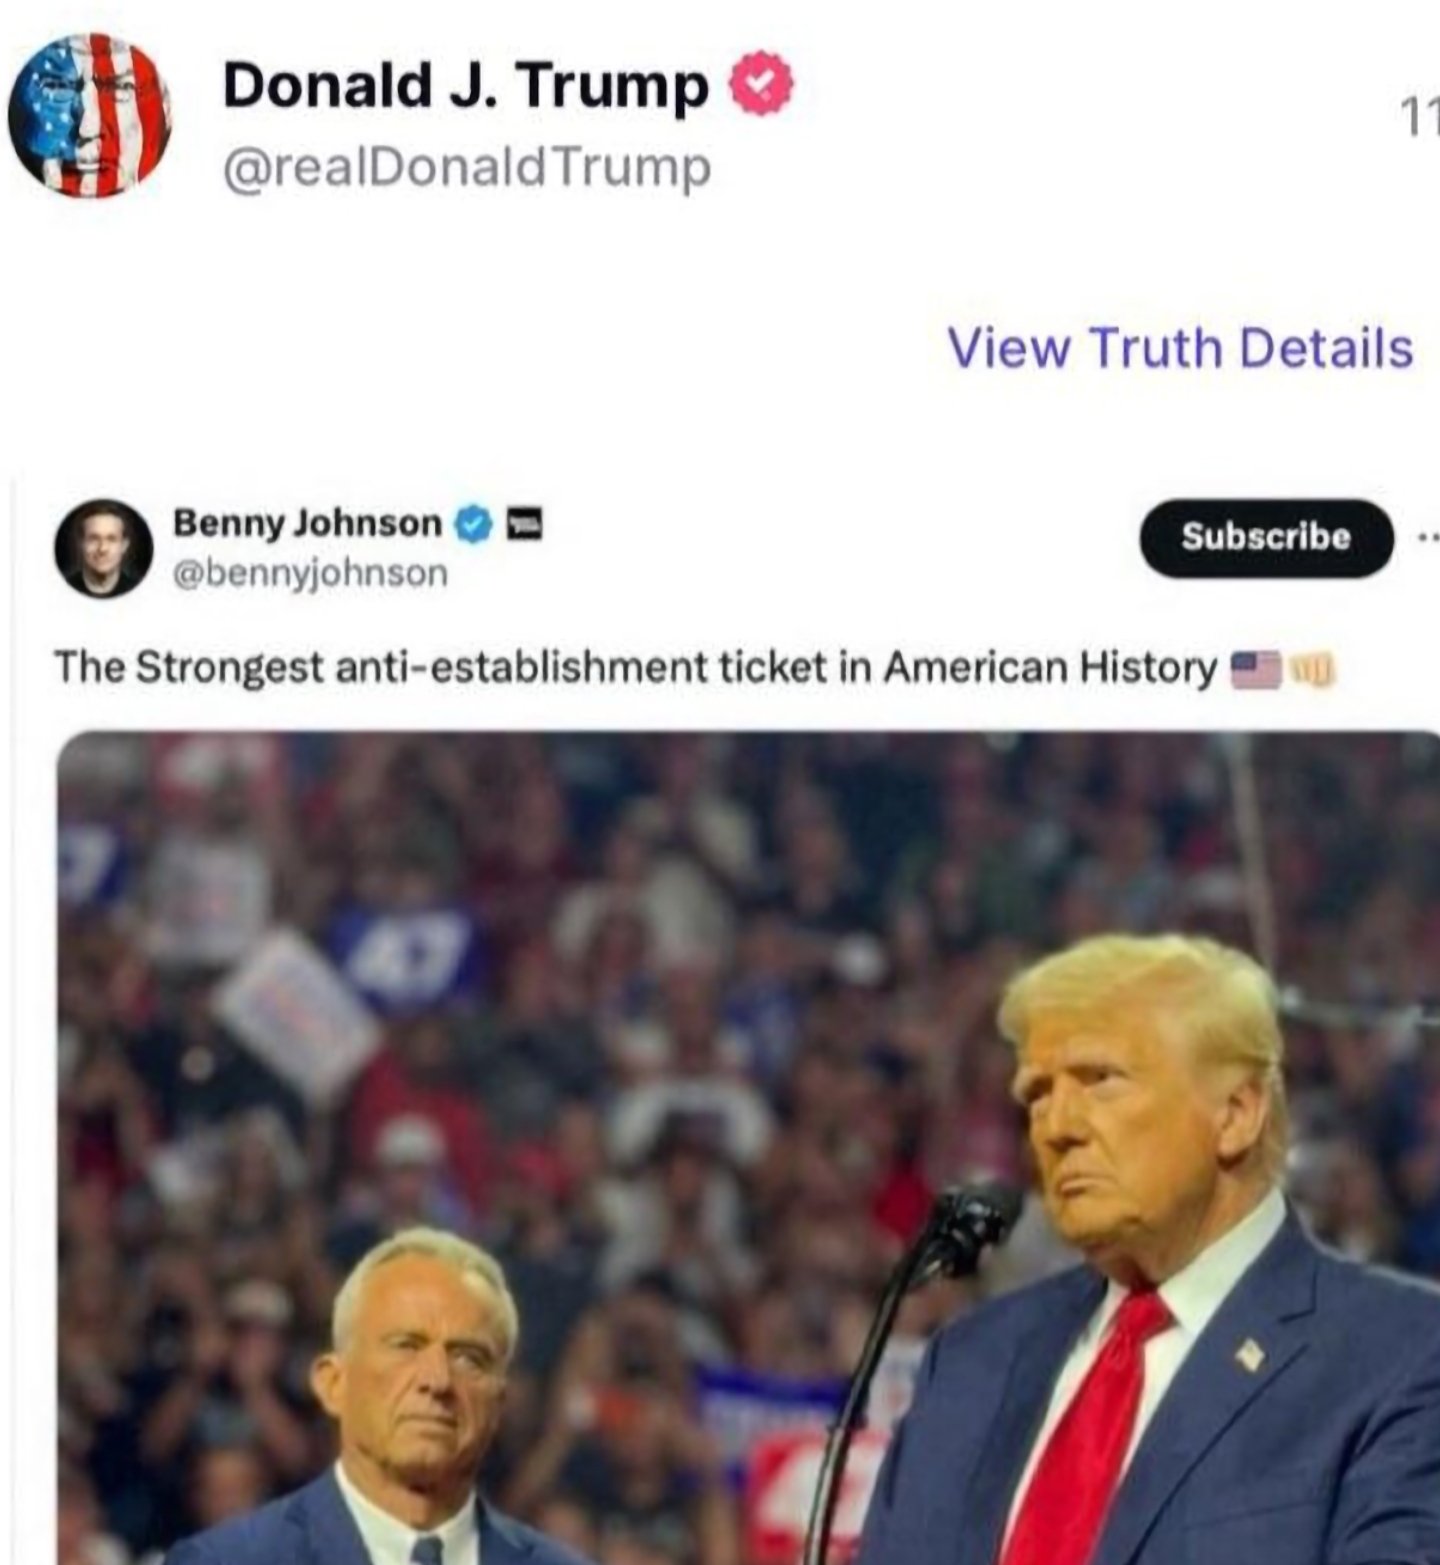Subscribe to Benny Johnson
This screenshot has width=1440, height=1565.
point(1266,537)
